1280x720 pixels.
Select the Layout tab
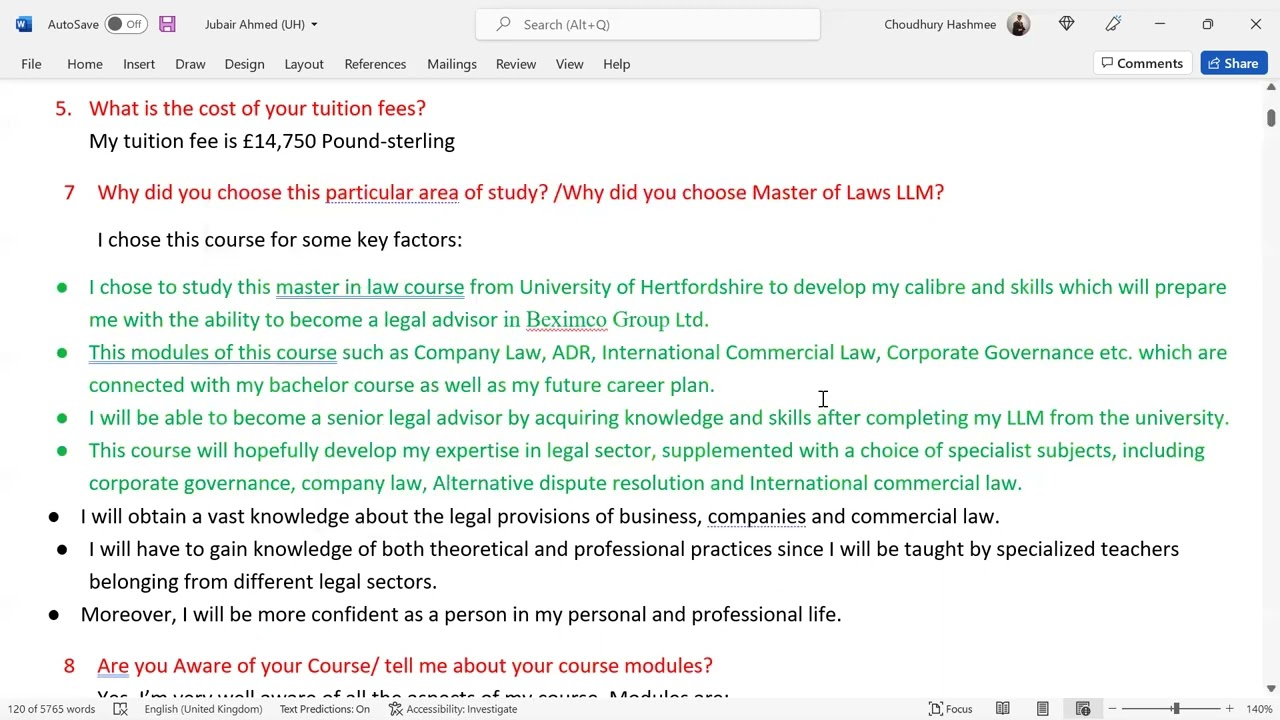[304, 63]
